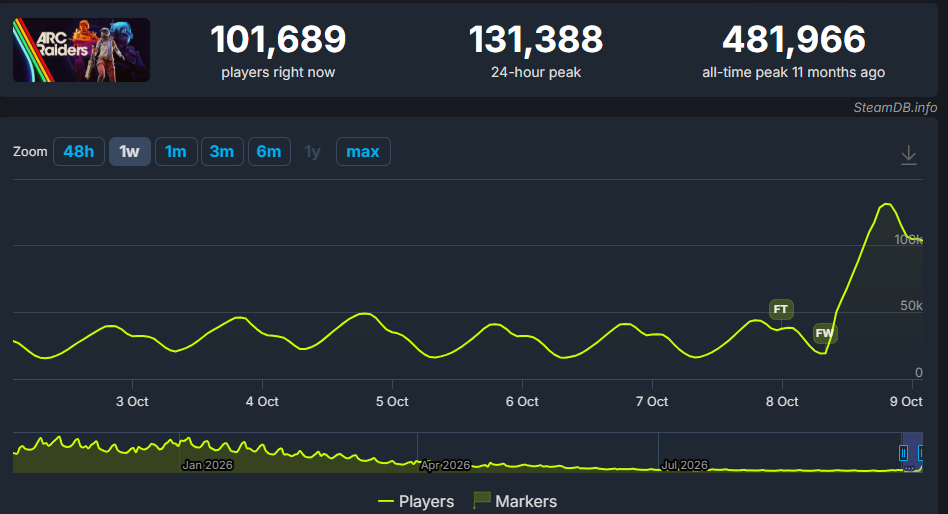Image resolution: width=948 pixels, height=514 pixels.
Task: Show the max zoom range
Action: (363, 151)
